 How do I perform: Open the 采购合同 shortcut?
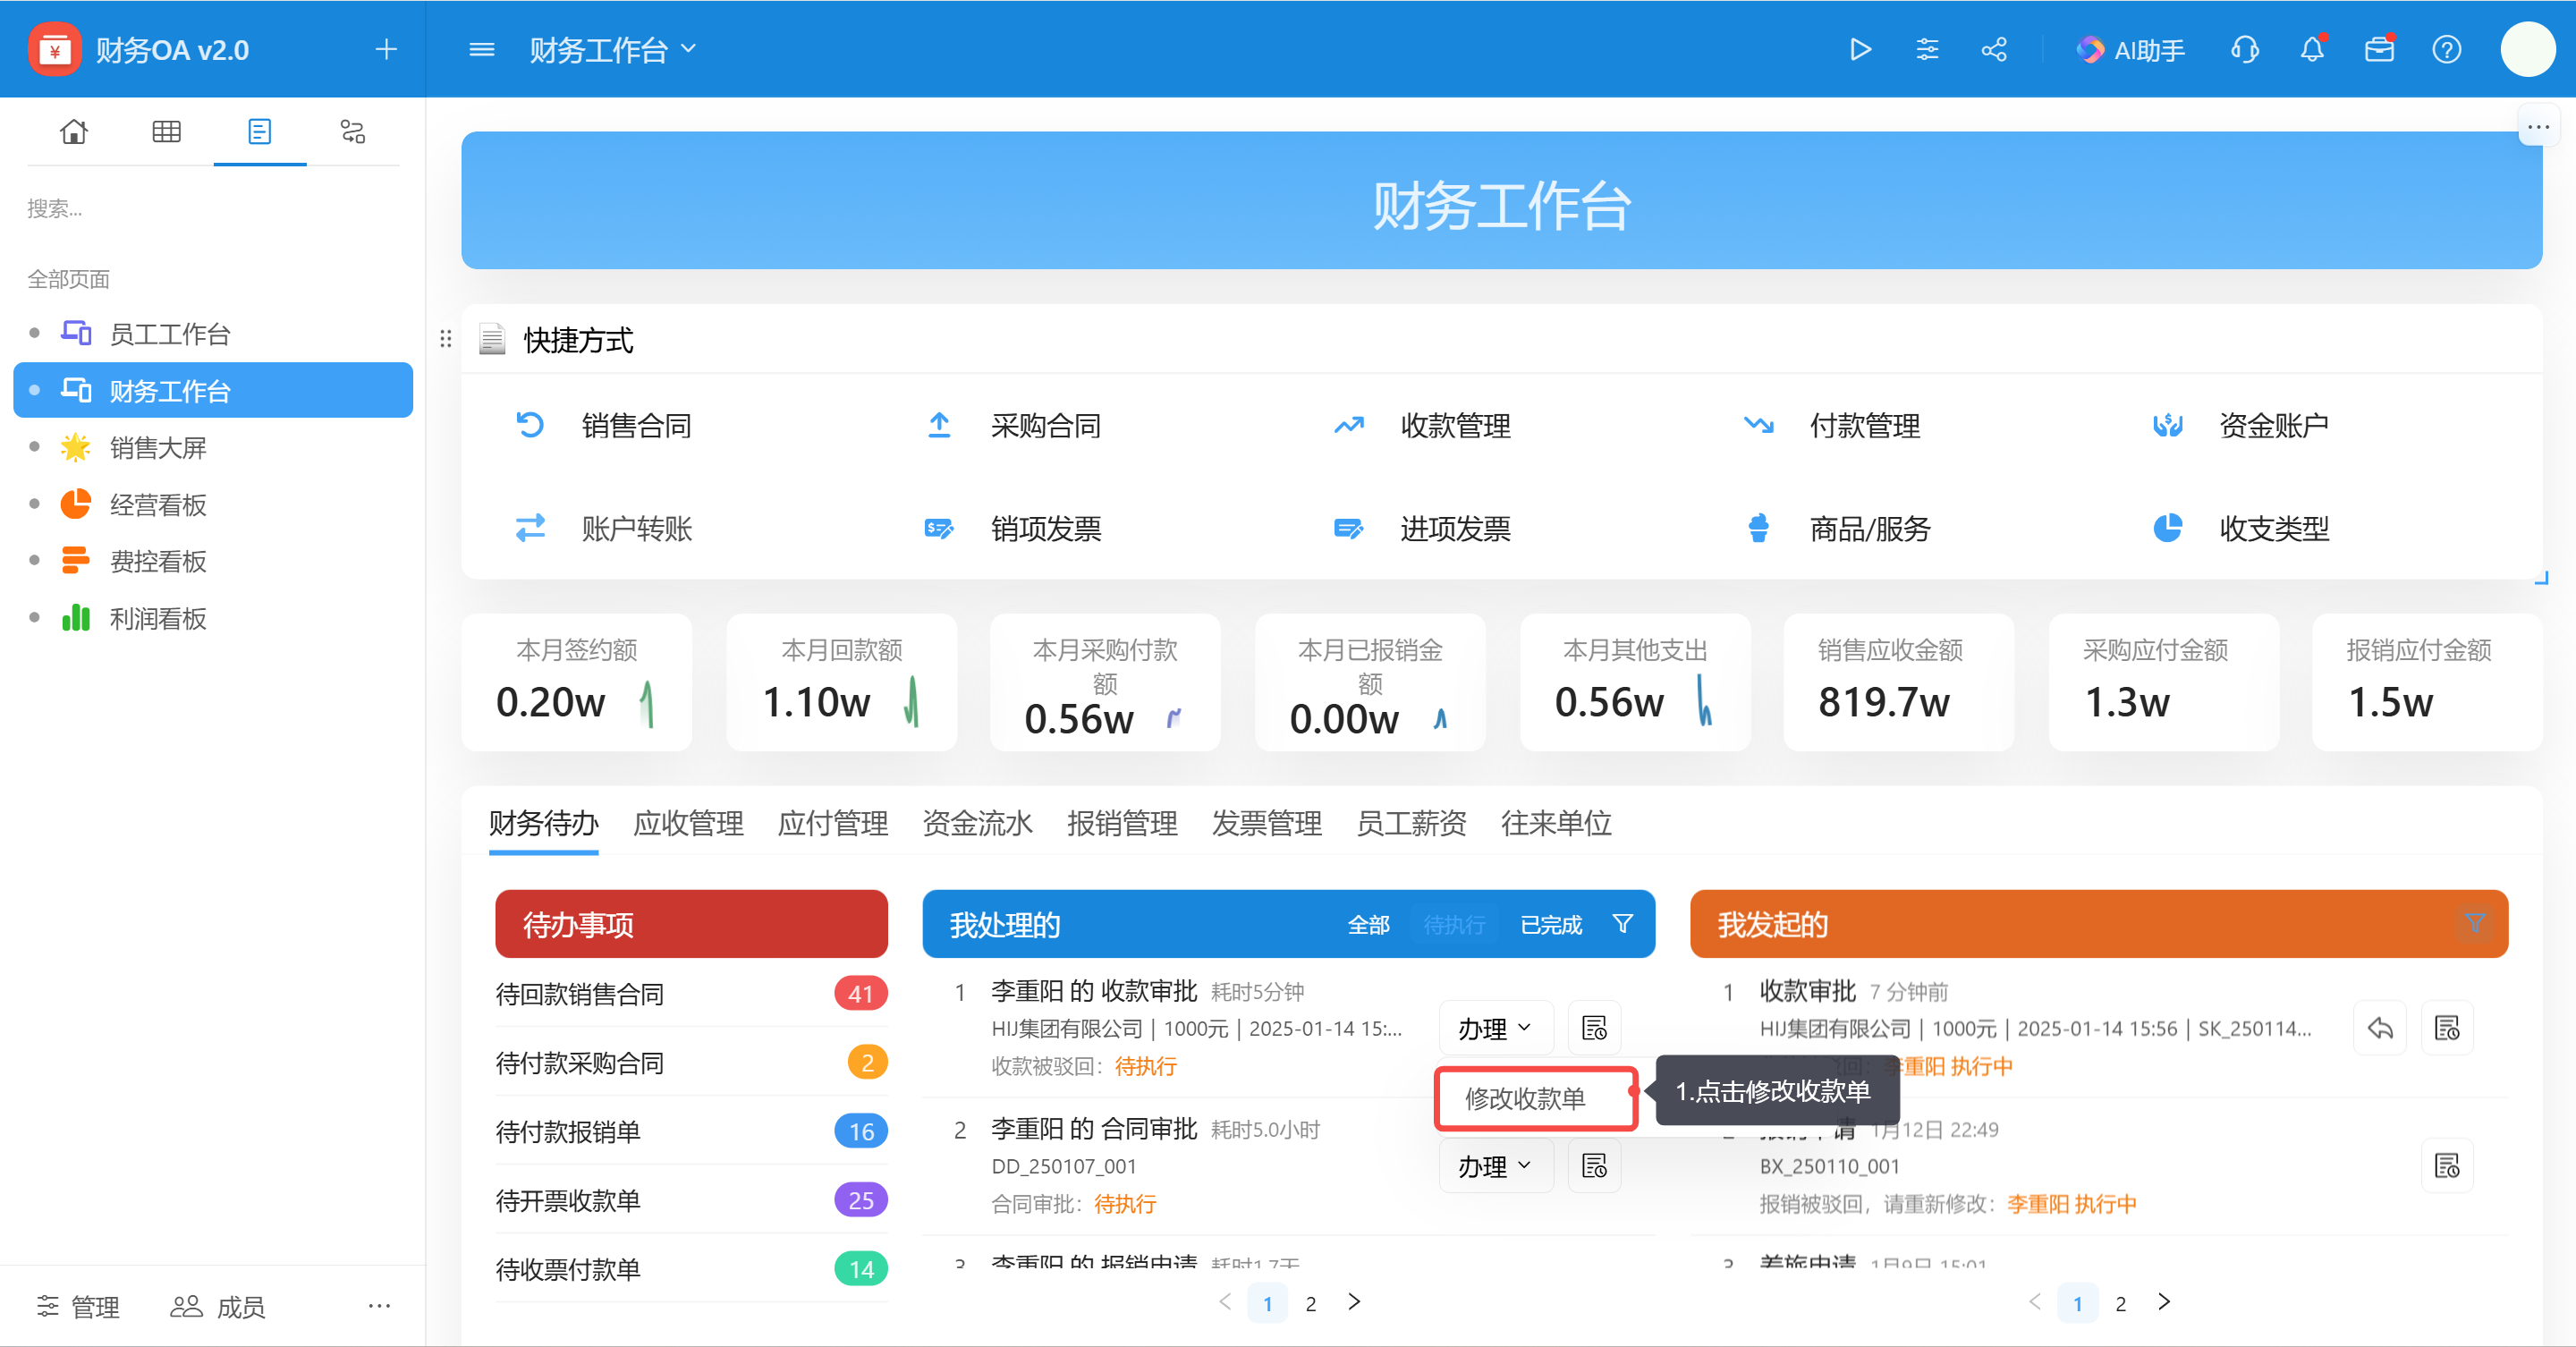(1012, 425)
